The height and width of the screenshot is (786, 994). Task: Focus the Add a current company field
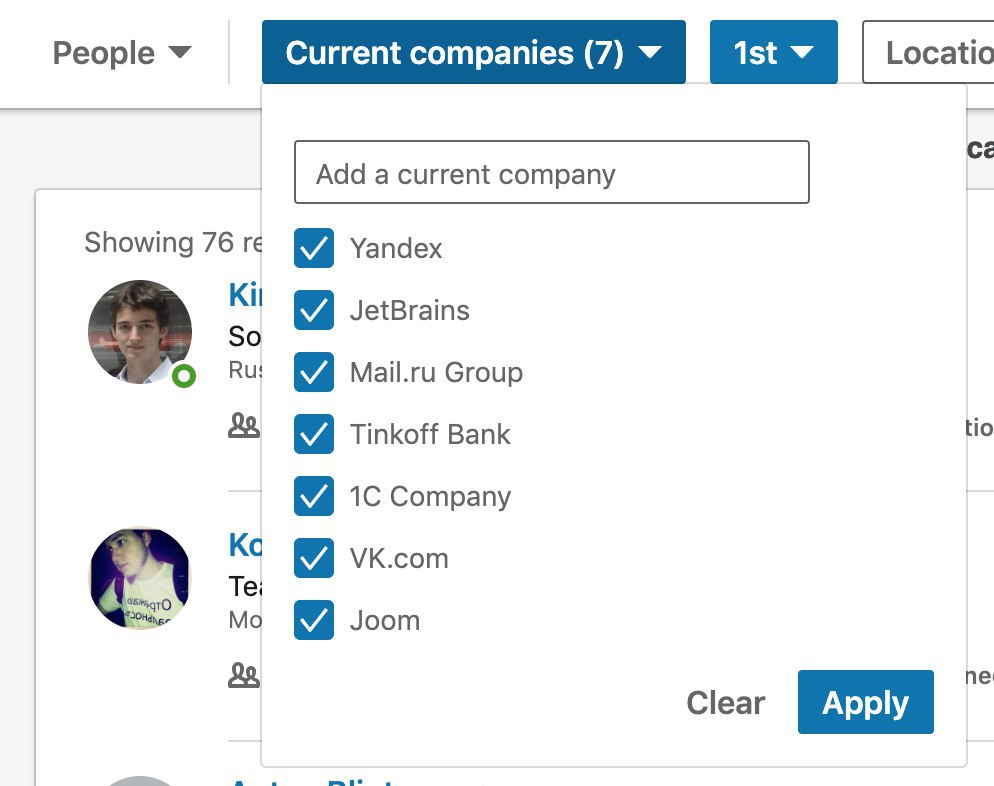(552, 172)
